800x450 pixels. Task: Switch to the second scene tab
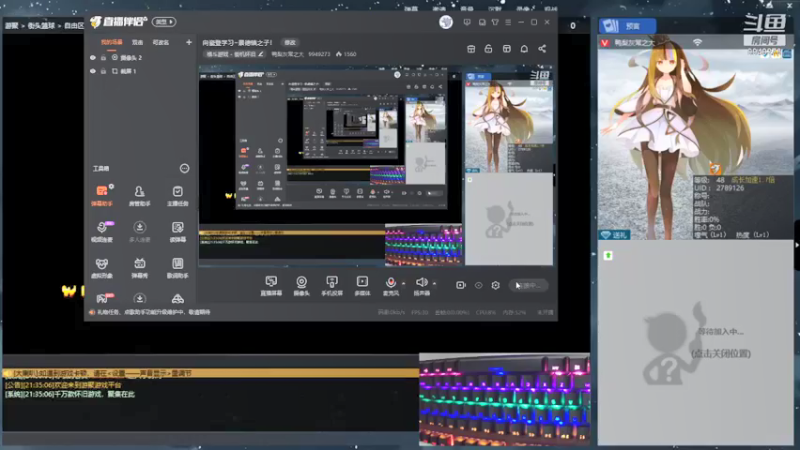click(138, 42)
